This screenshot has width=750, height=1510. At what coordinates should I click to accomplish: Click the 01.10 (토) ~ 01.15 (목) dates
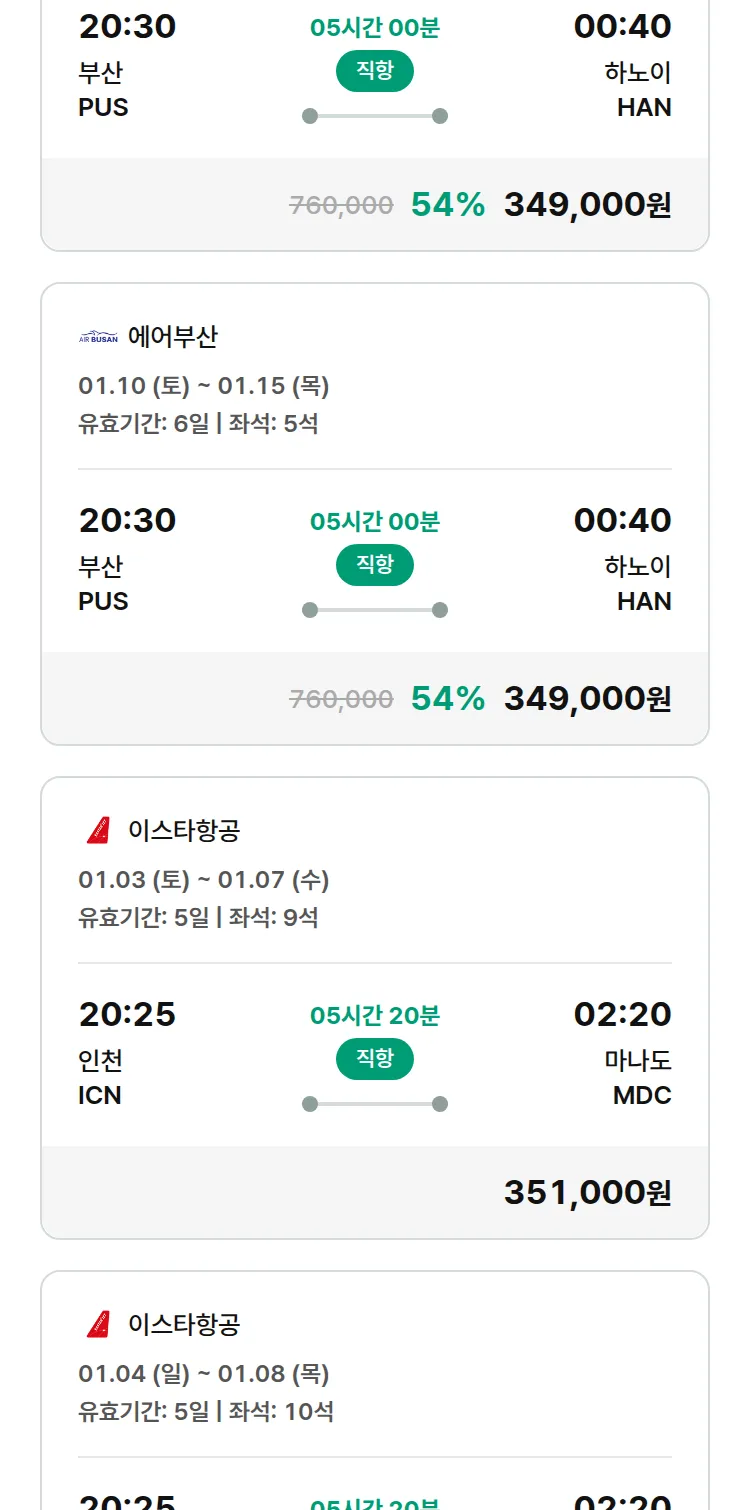[204, 386]
